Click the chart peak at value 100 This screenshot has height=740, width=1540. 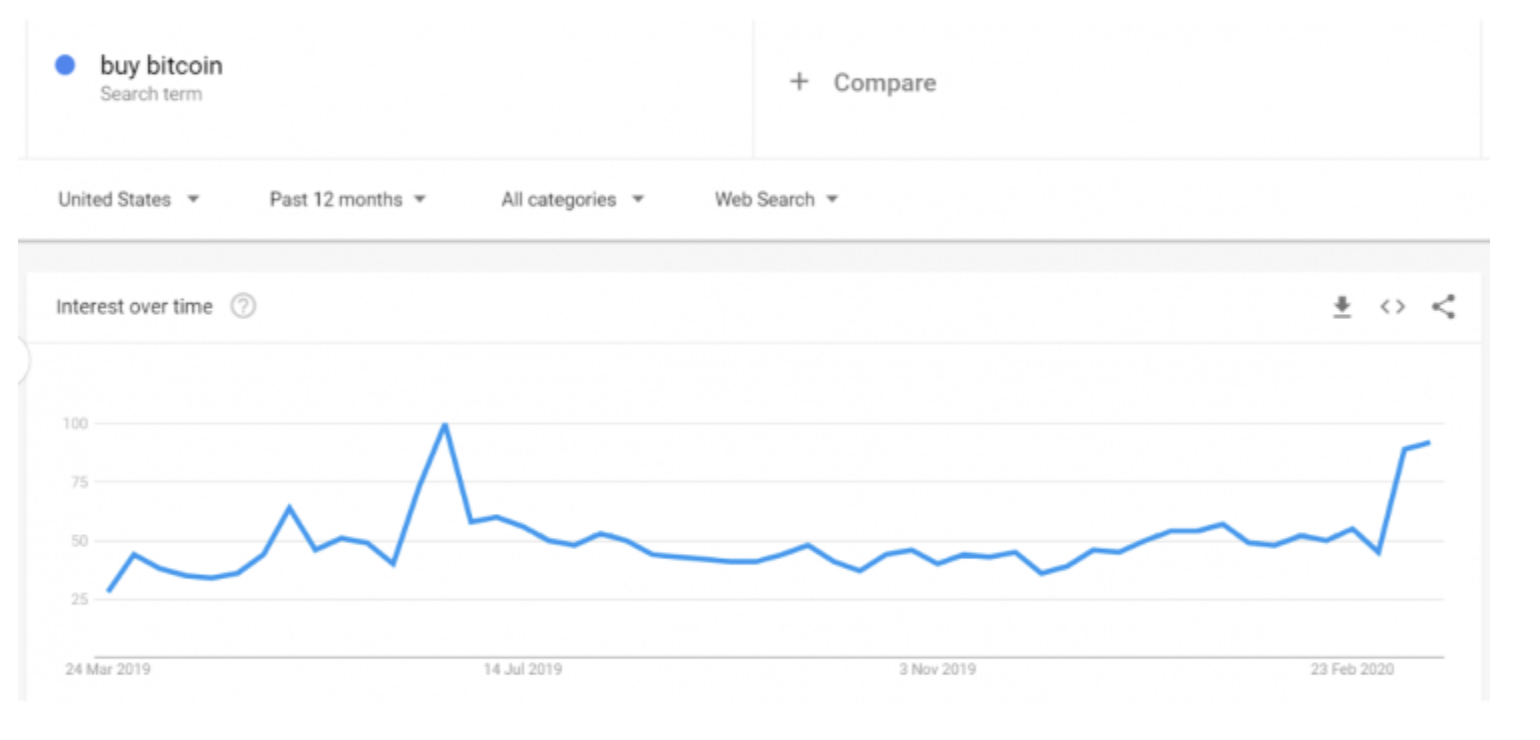pos(443,424)
